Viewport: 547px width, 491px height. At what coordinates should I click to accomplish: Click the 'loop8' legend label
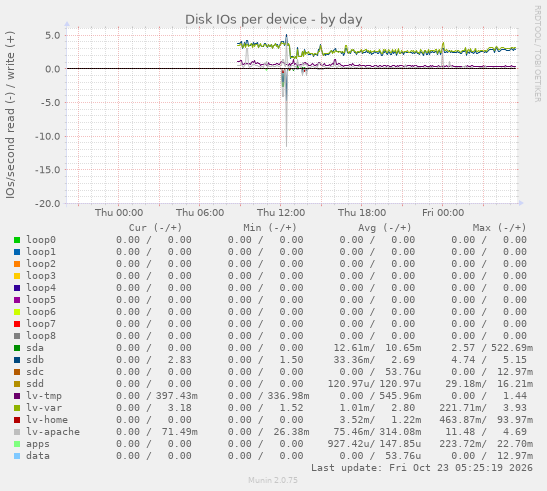pos(41,336)
